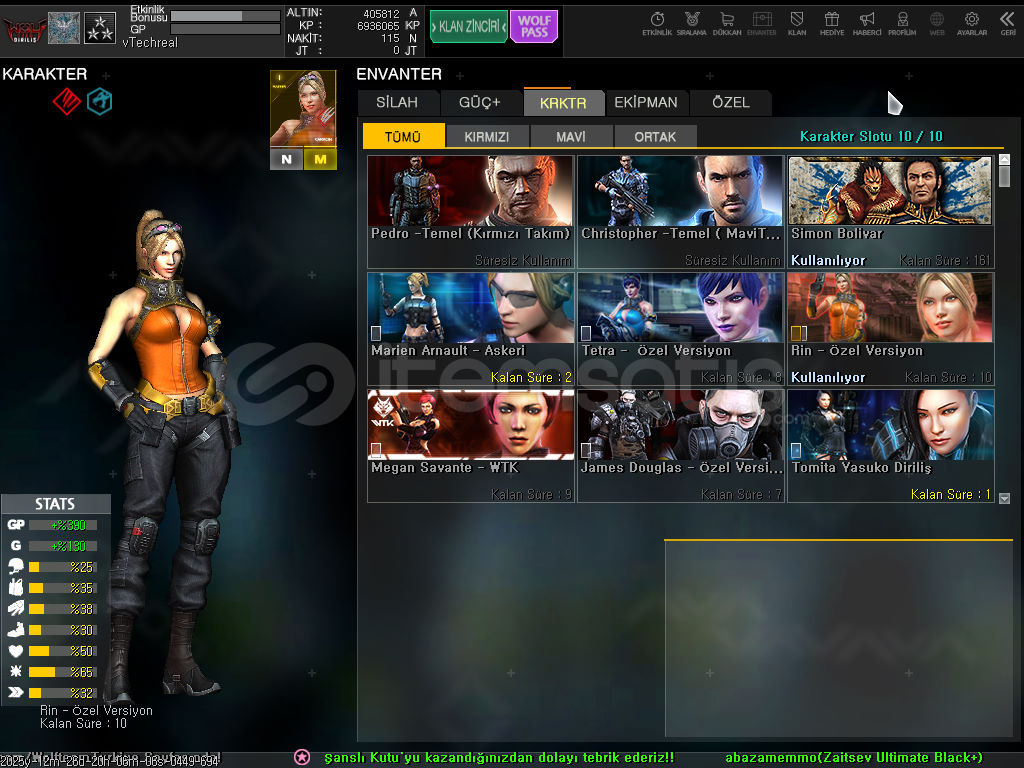Toggle checkbox on Tetra card

click(586, 333)
